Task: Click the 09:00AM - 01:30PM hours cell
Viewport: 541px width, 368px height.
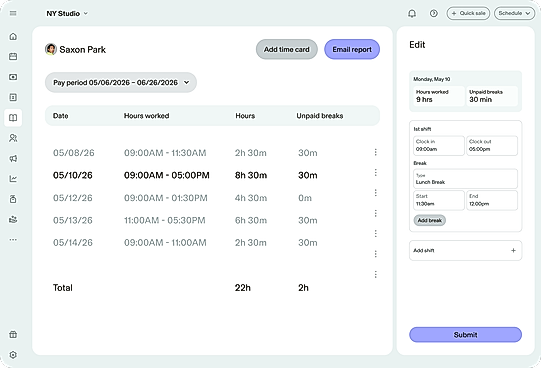Action: (166, 198)
